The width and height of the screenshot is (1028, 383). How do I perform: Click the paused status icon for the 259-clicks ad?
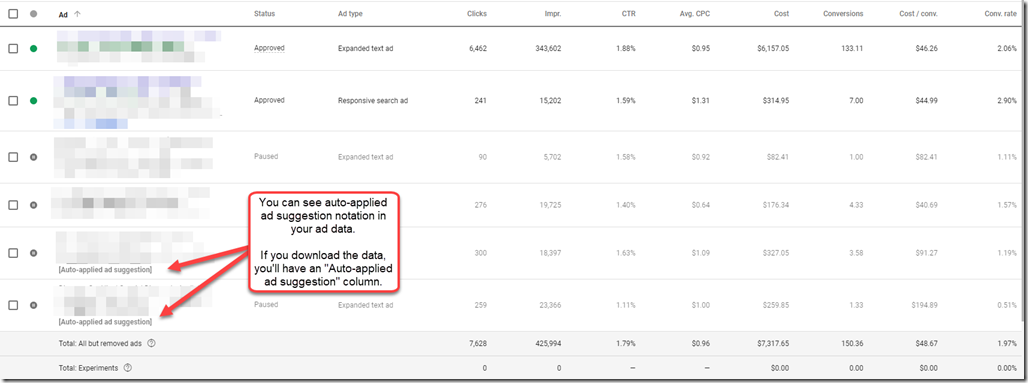pos(33,305)
